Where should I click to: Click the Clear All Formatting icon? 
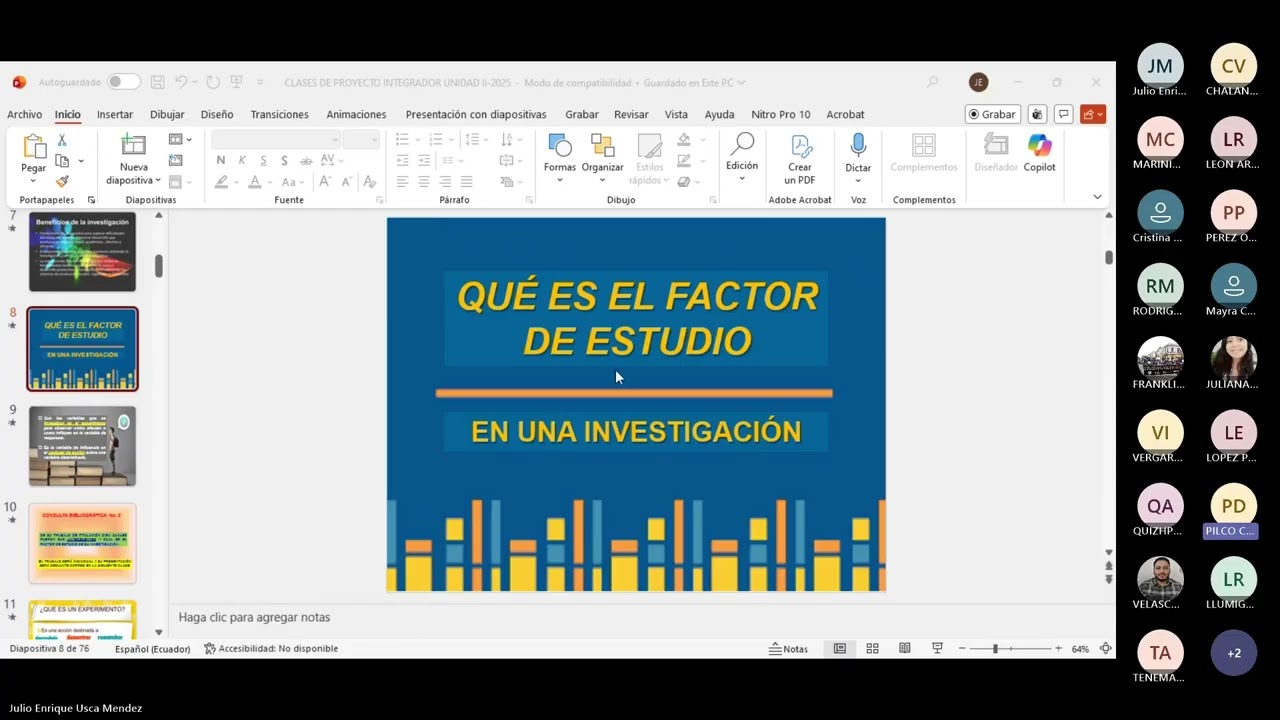(x=369, y=182)
